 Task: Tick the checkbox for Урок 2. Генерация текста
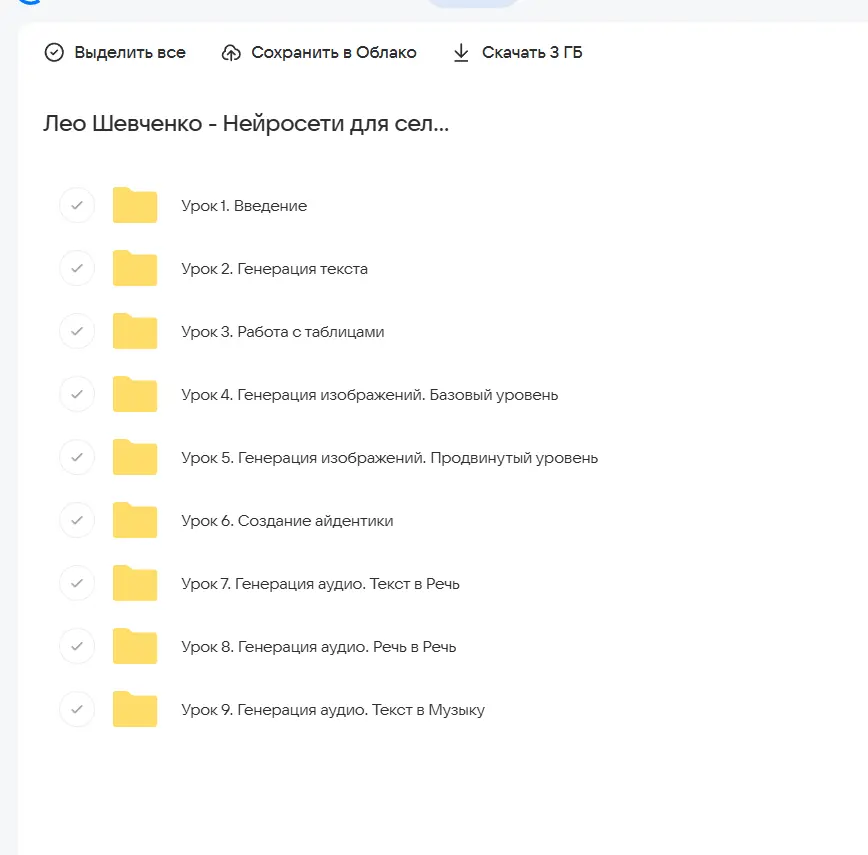(77, 269)
